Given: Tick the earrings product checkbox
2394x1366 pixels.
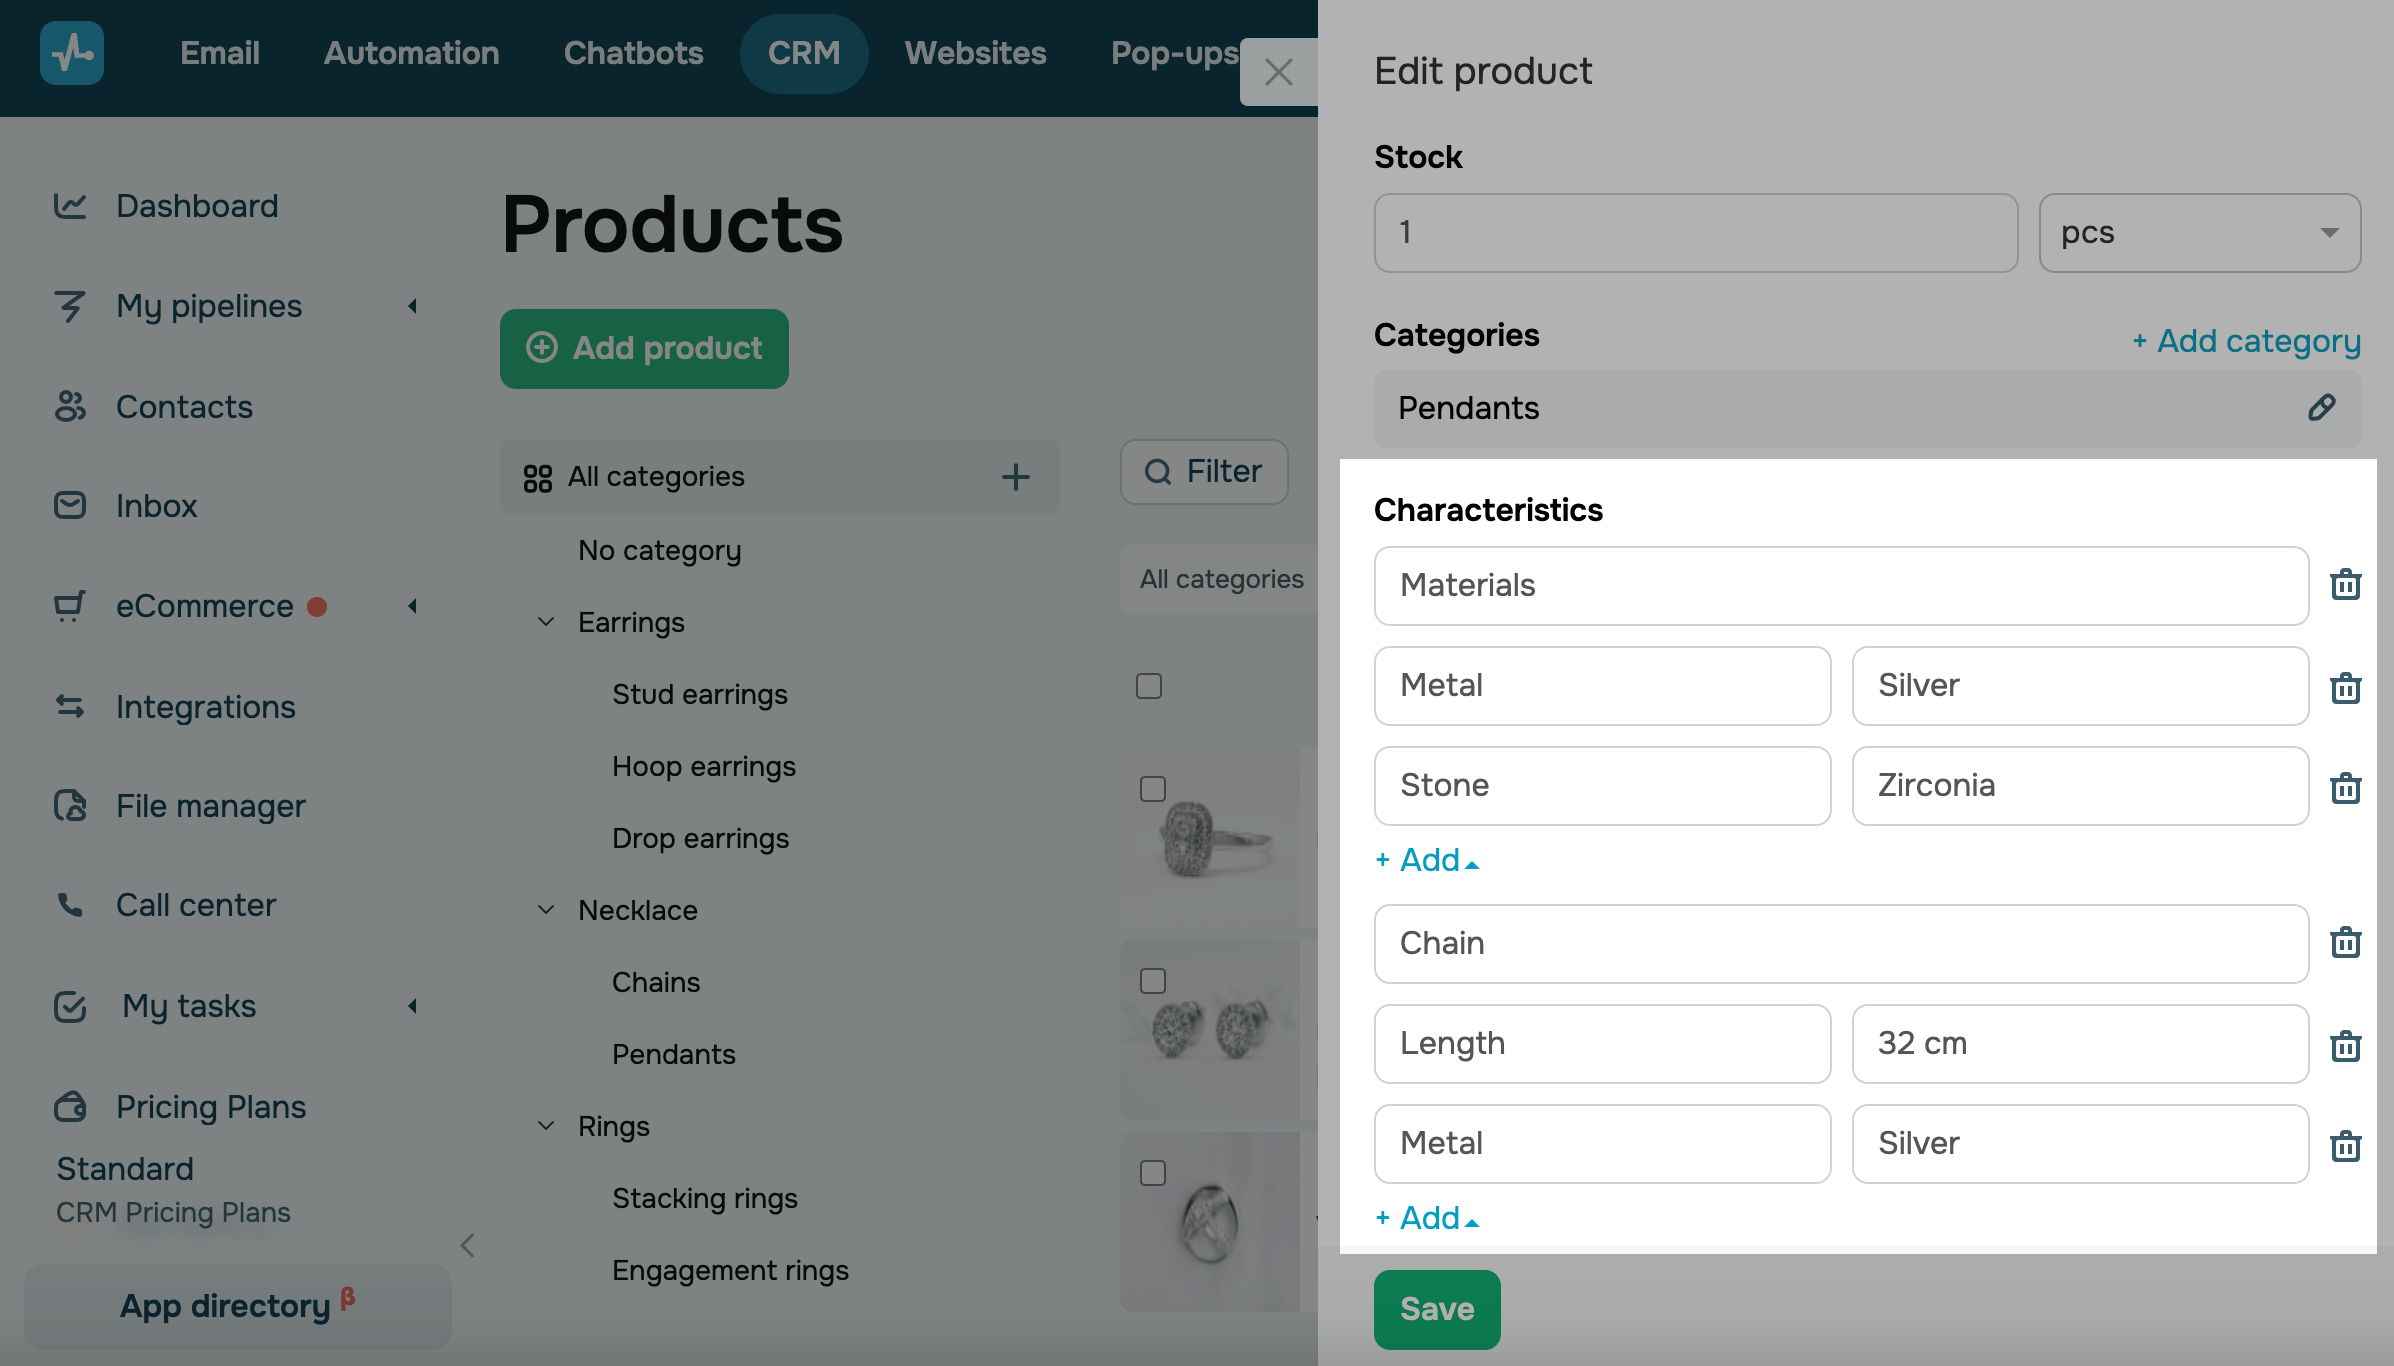Looking at the screenshot, I should pos(1152,981).
